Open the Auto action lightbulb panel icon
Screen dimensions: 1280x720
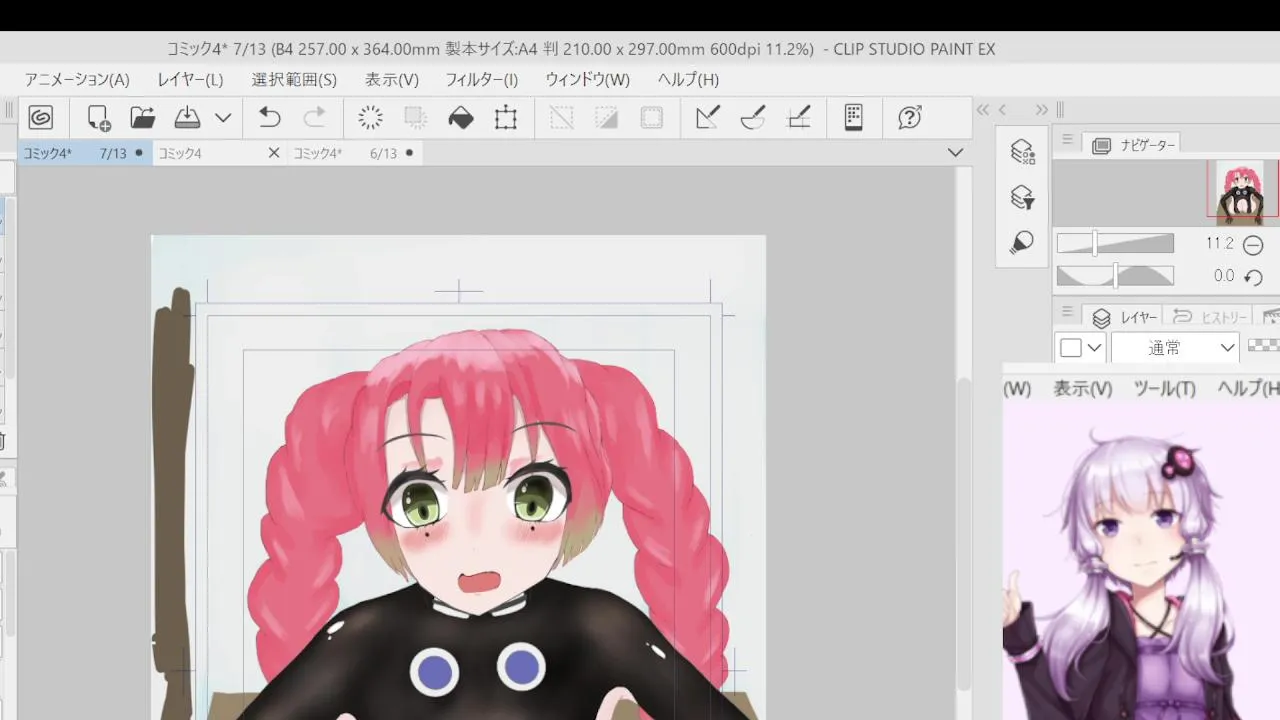(1022, 242)
